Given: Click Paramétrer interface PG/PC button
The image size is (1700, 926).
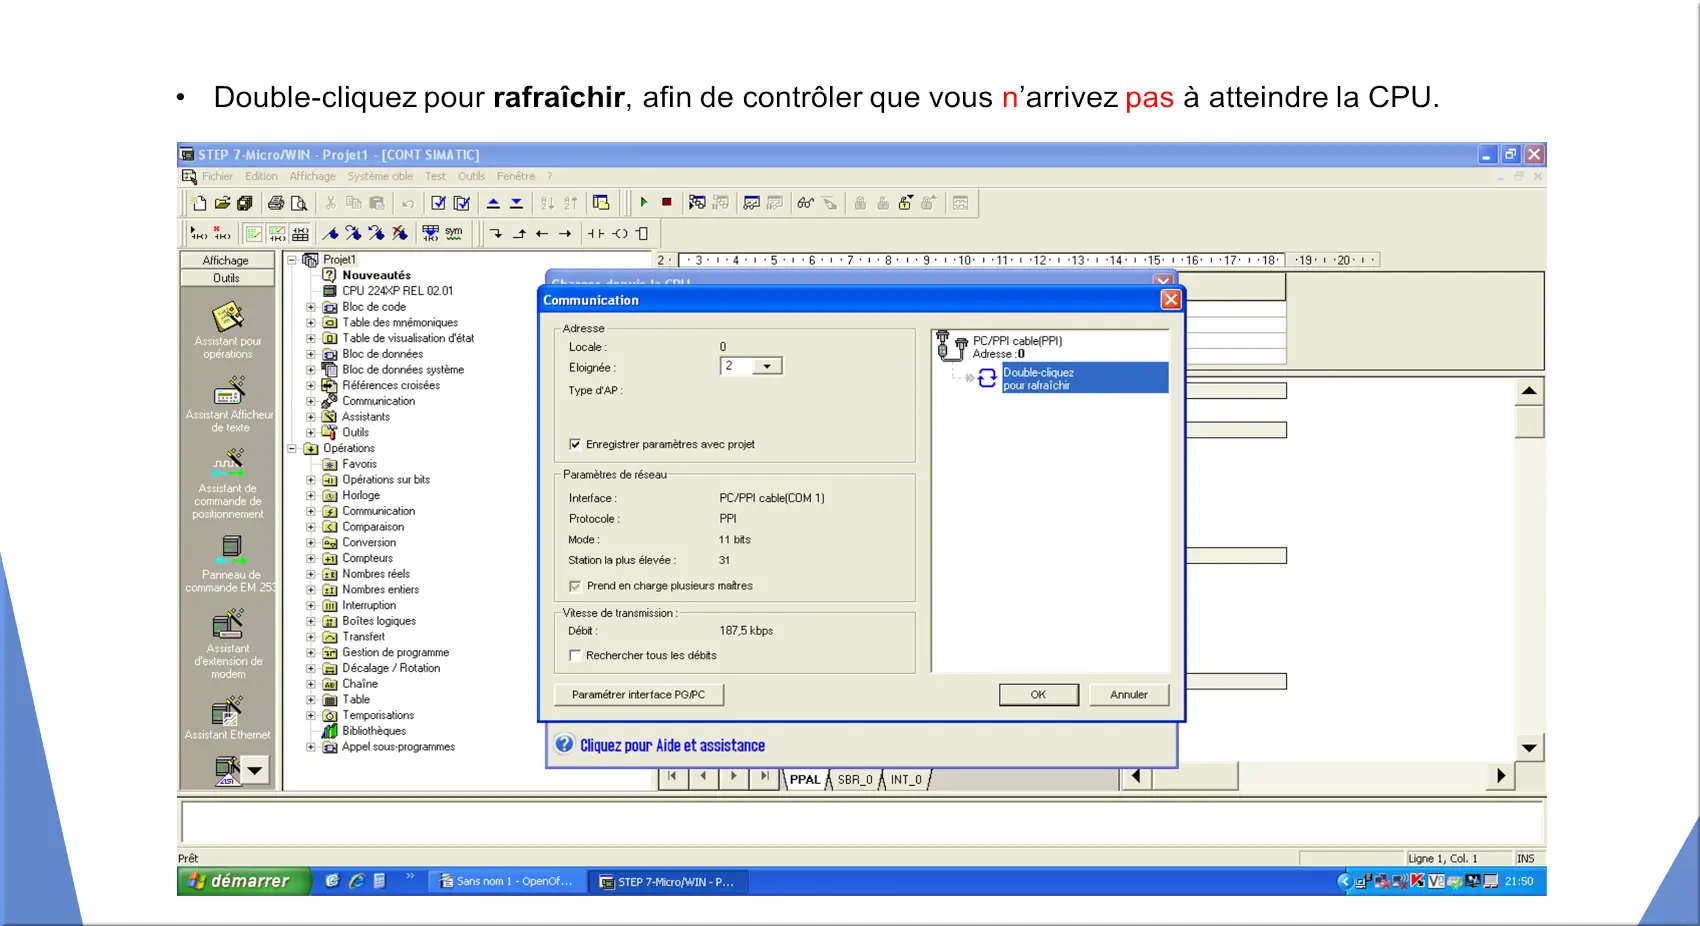Looking at the screenshot, I should click(x=638, y=695).
